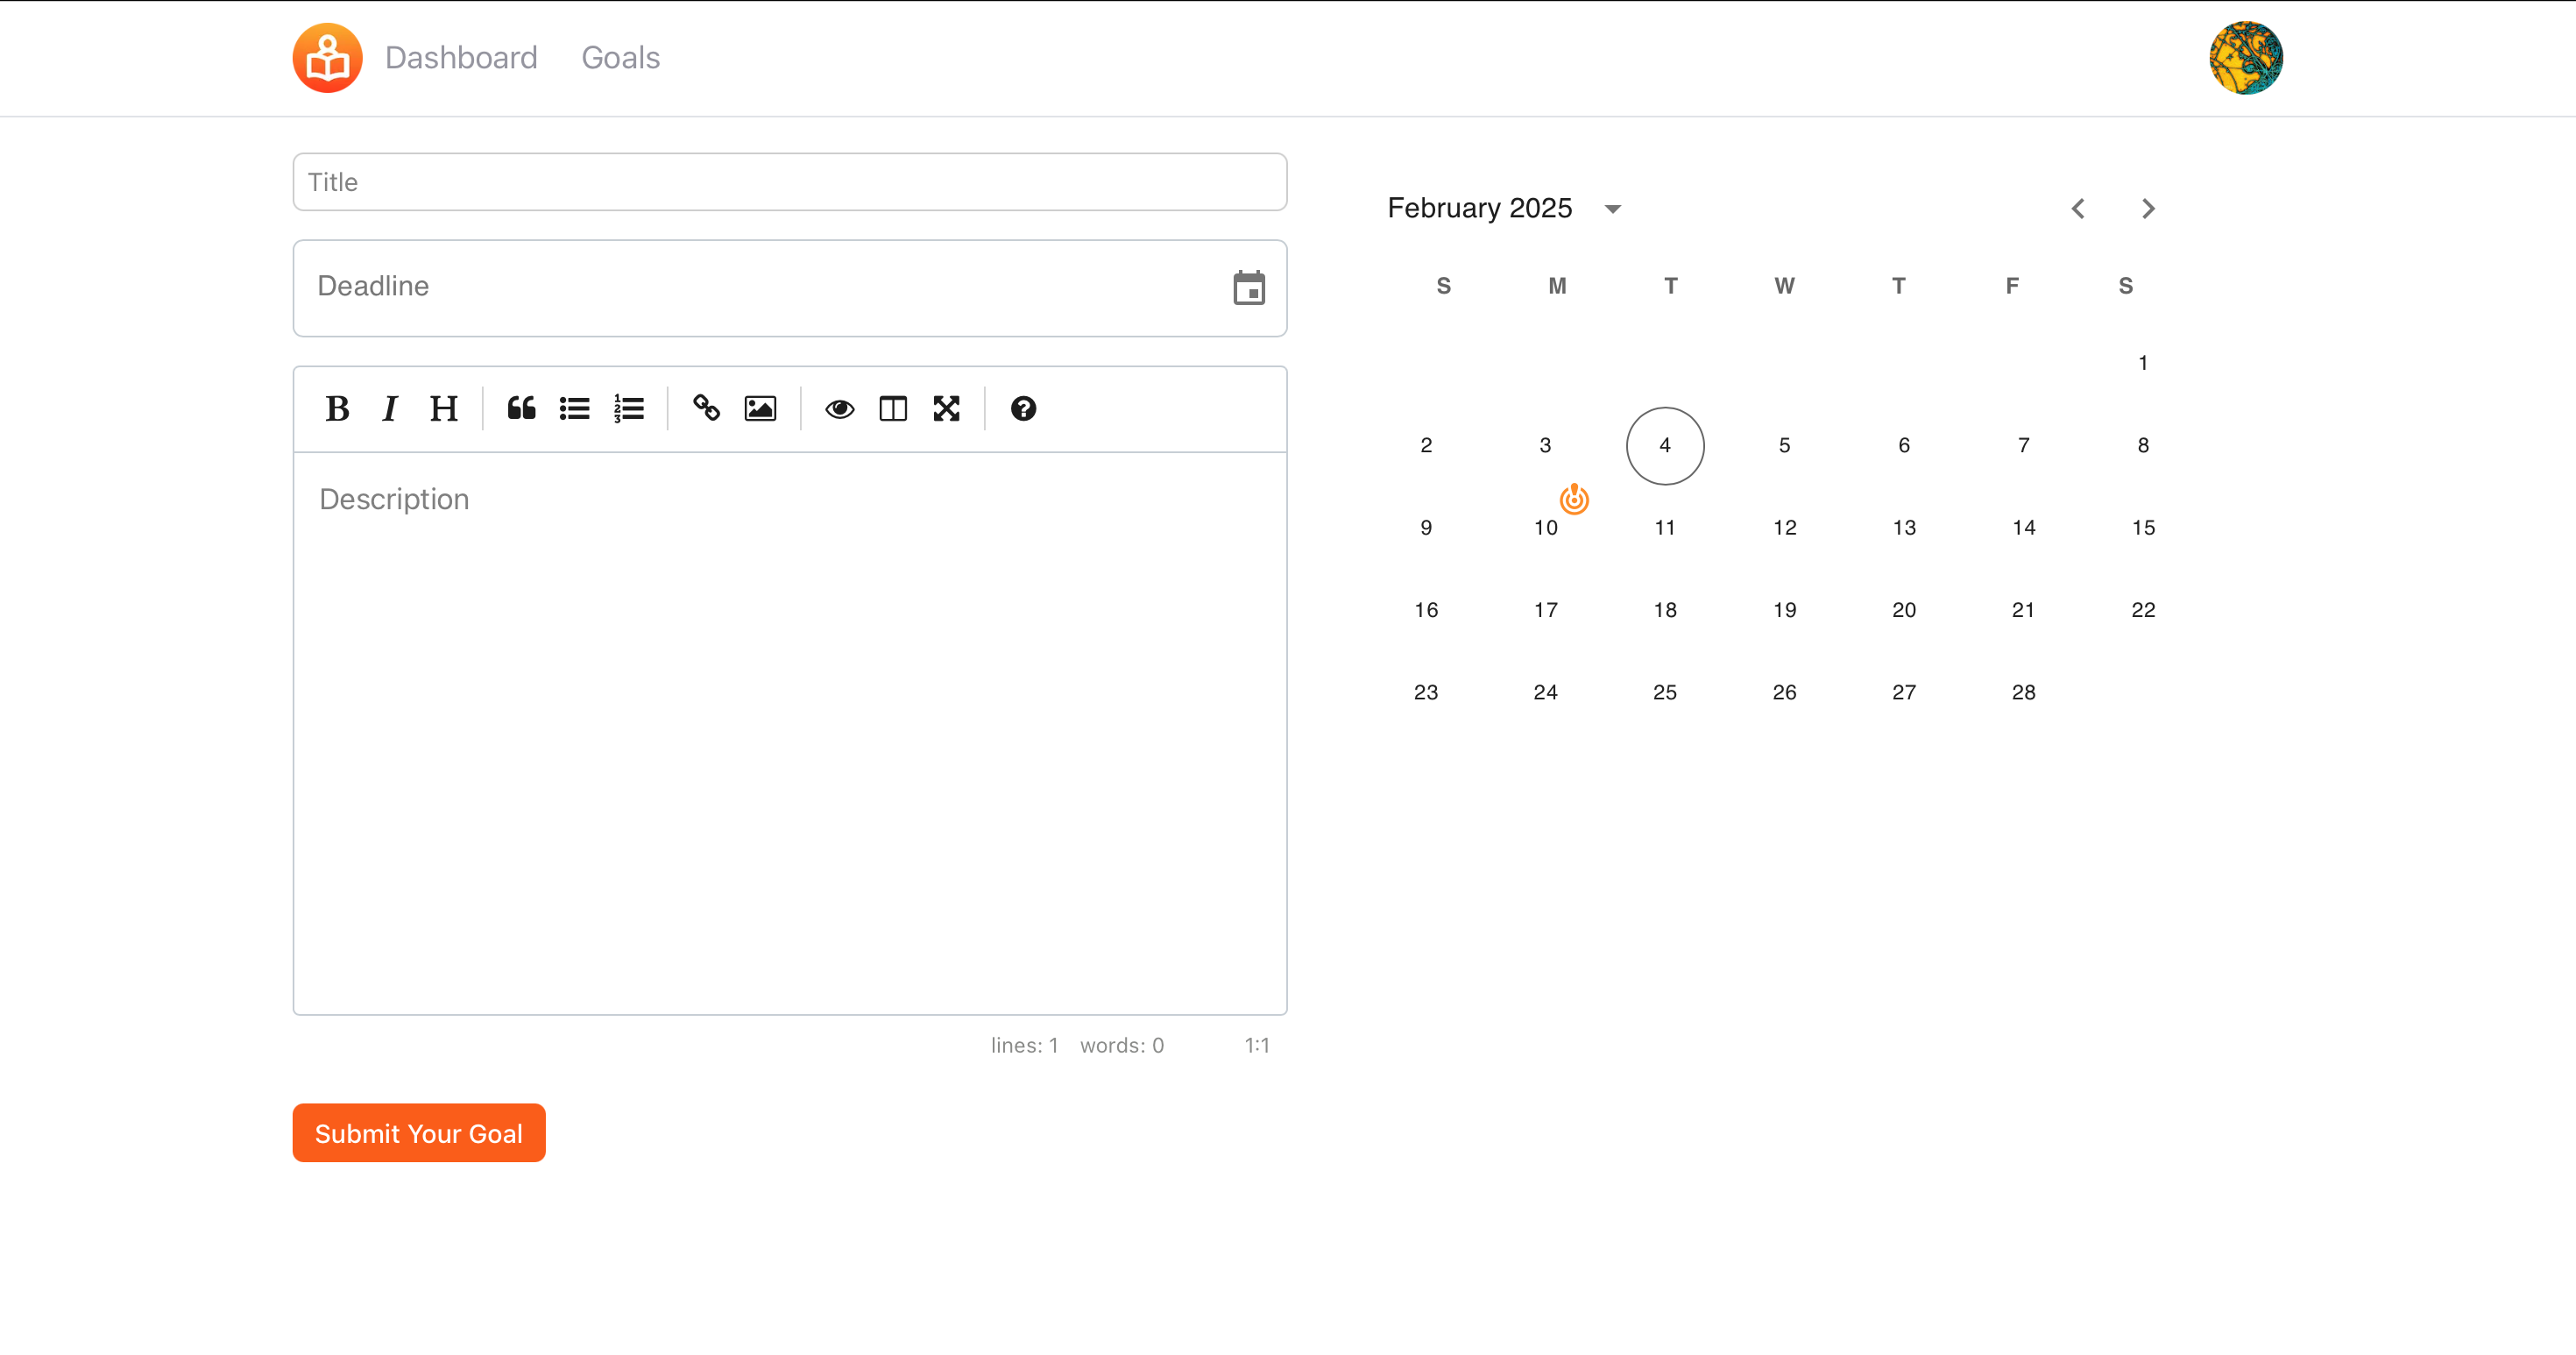Apply italic formatting in editor
Image resolution: width=2576 pixels, height=1355 pixels.
coord(390,408)
